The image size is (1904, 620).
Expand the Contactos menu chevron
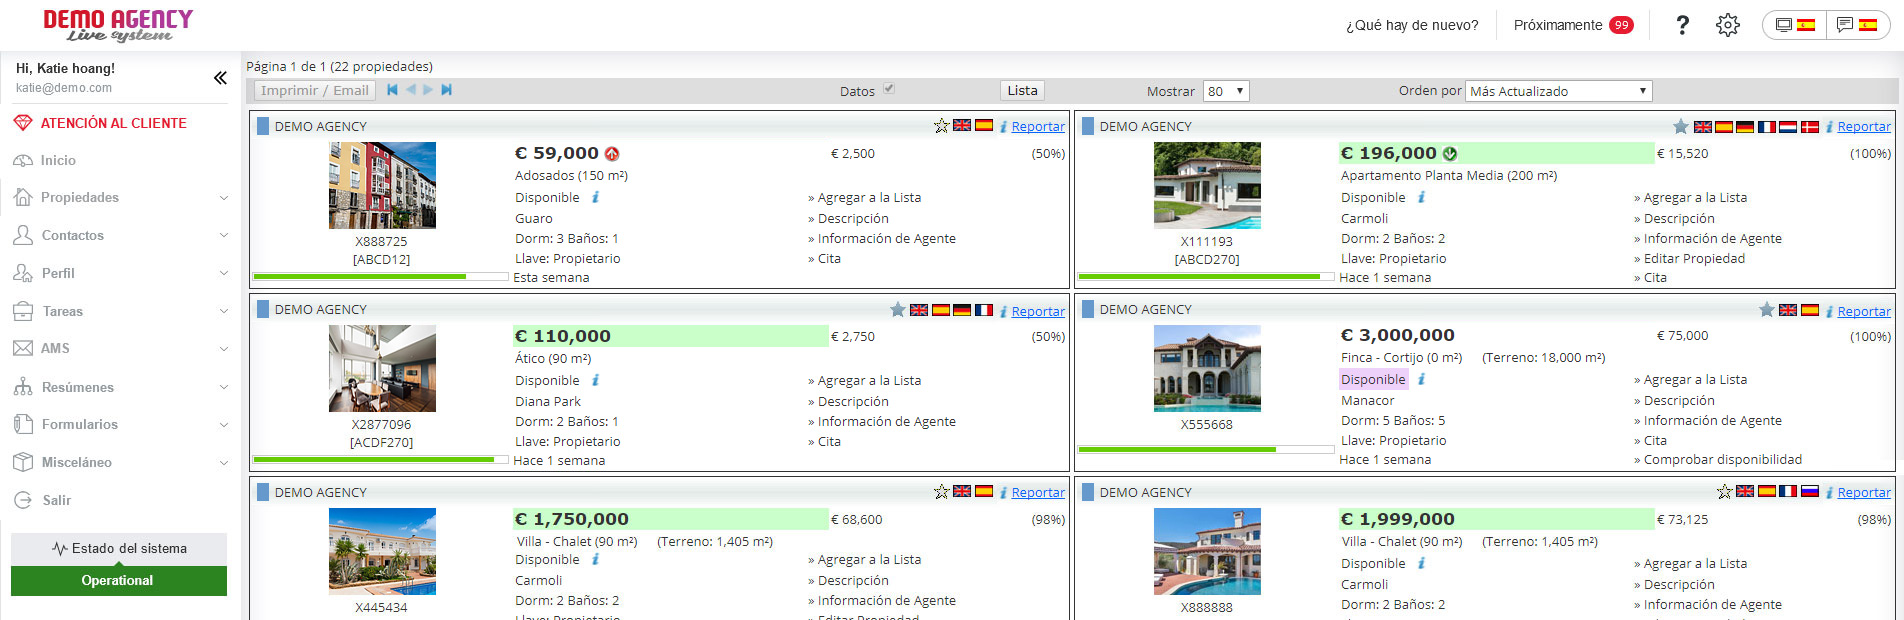(x=224, y=236)
